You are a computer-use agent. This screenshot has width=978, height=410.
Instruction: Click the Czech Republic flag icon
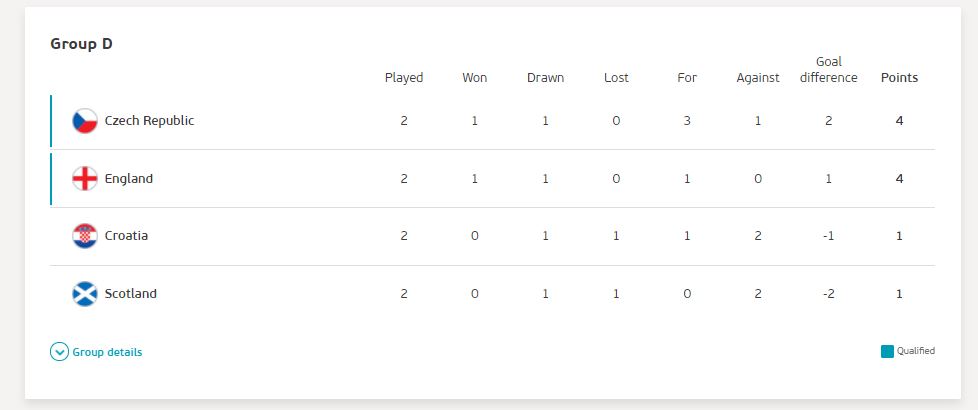[x=85, y=121]
